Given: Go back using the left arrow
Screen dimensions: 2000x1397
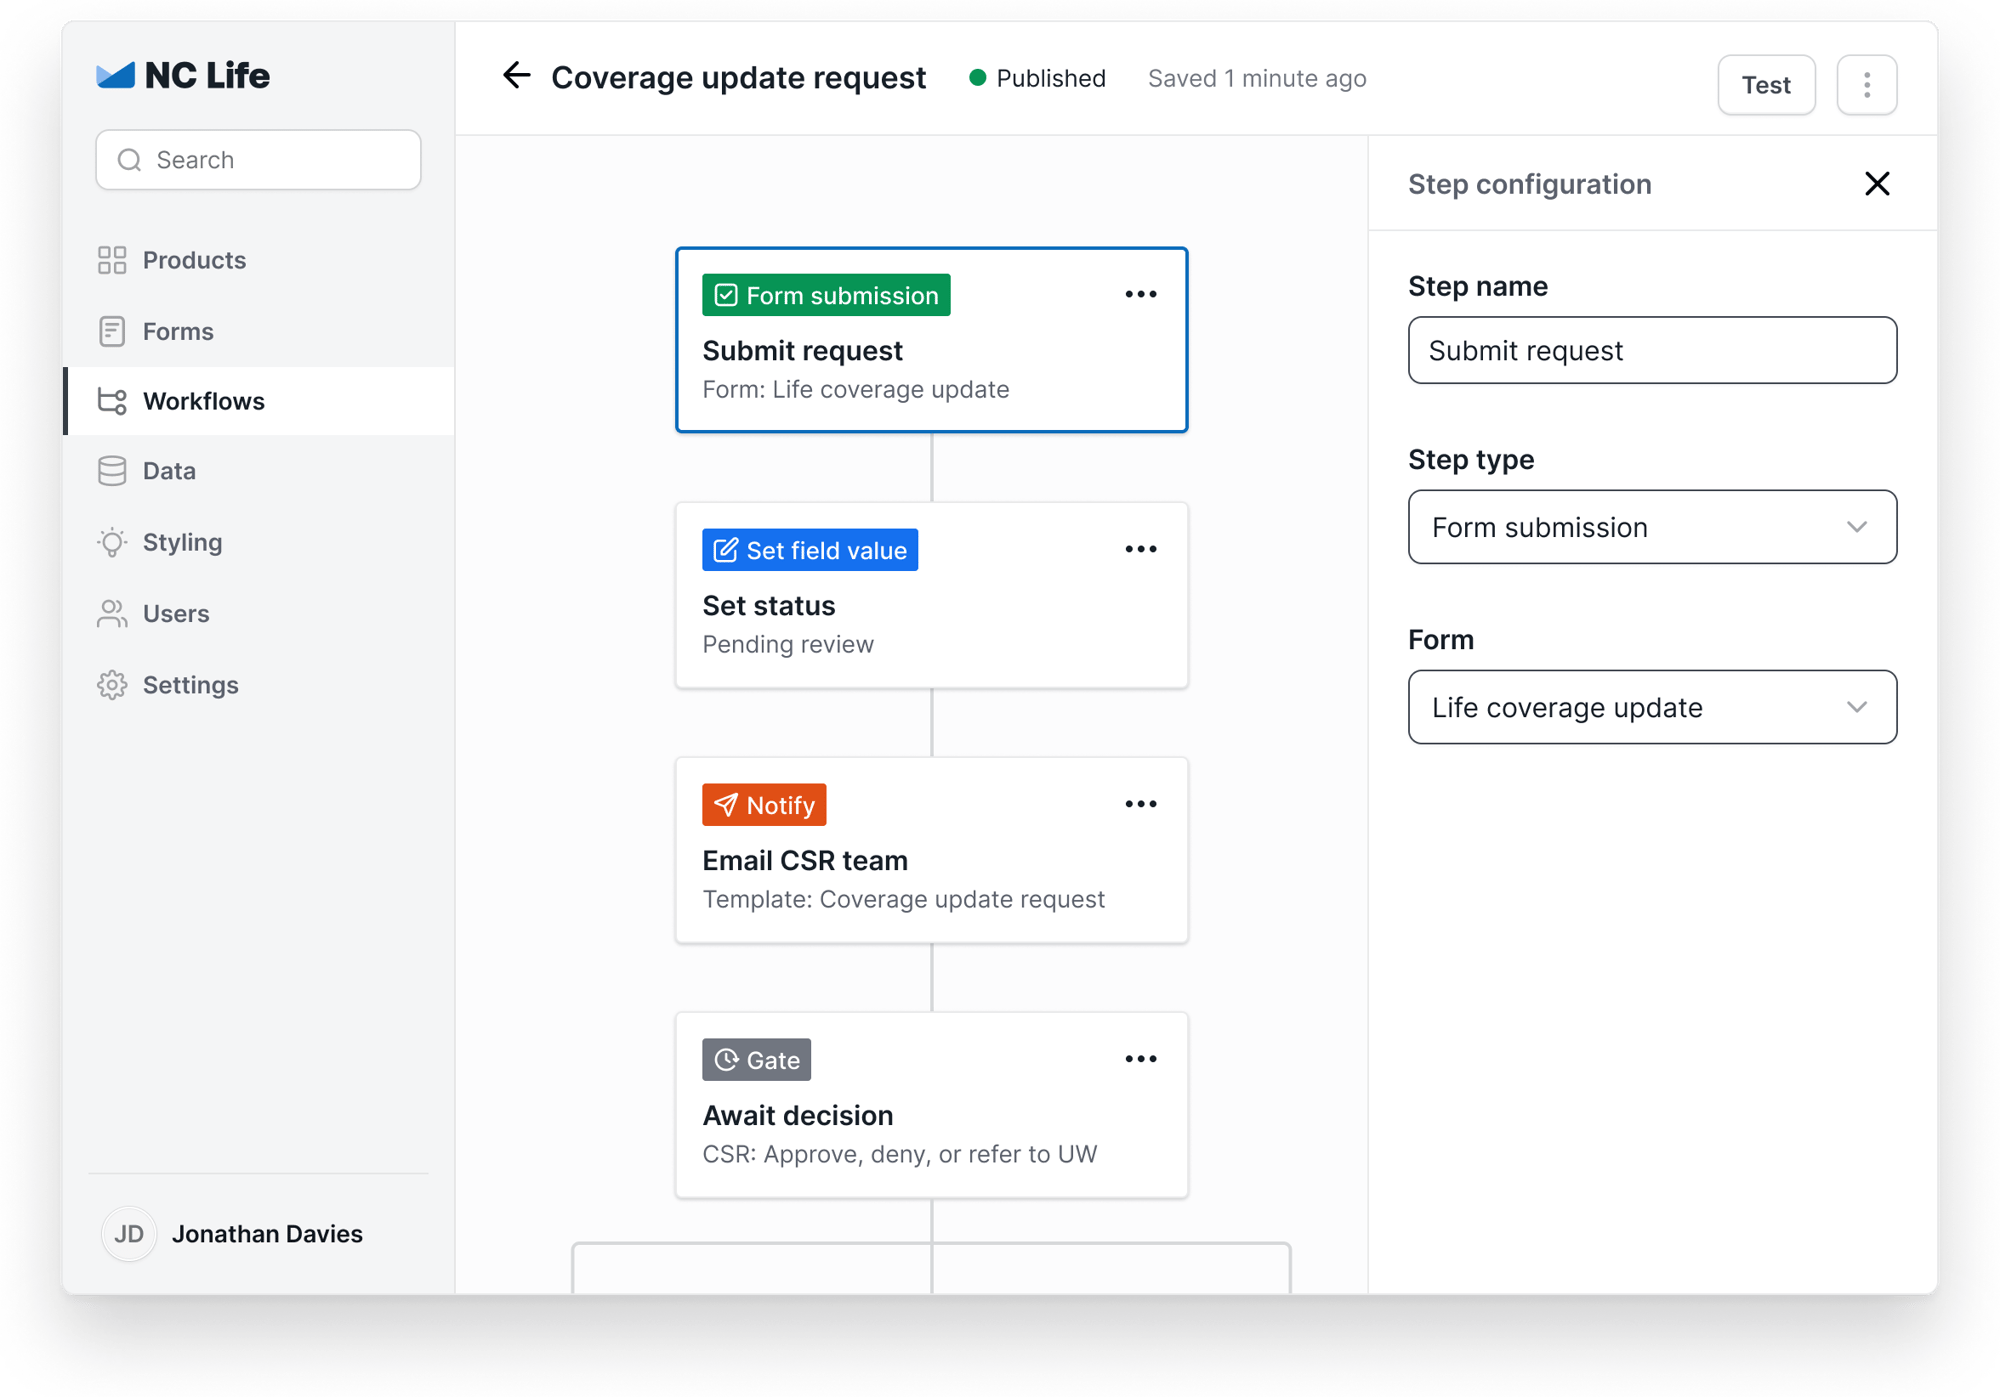Looking at the screenshot, I should (517, 75).
